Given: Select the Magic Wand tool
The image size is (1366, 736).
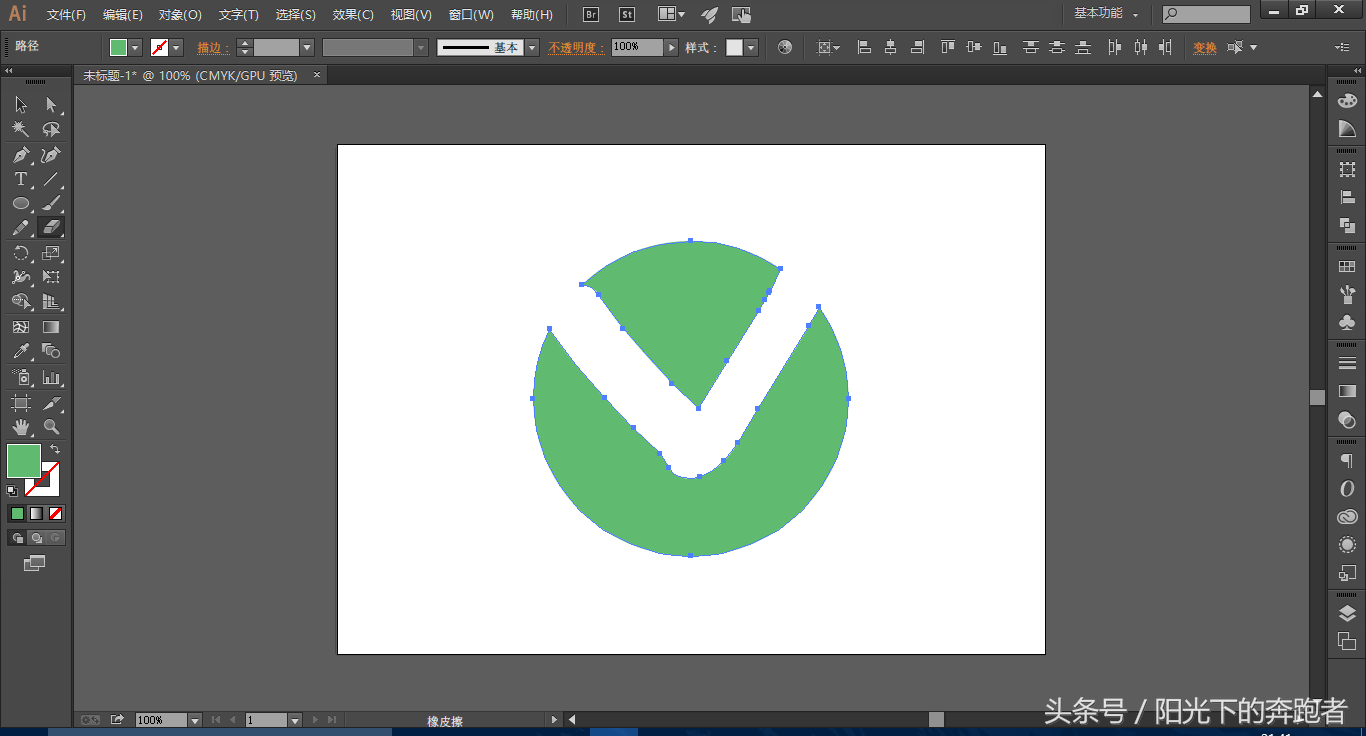Looking at the screenshot, I should [21, 129].
